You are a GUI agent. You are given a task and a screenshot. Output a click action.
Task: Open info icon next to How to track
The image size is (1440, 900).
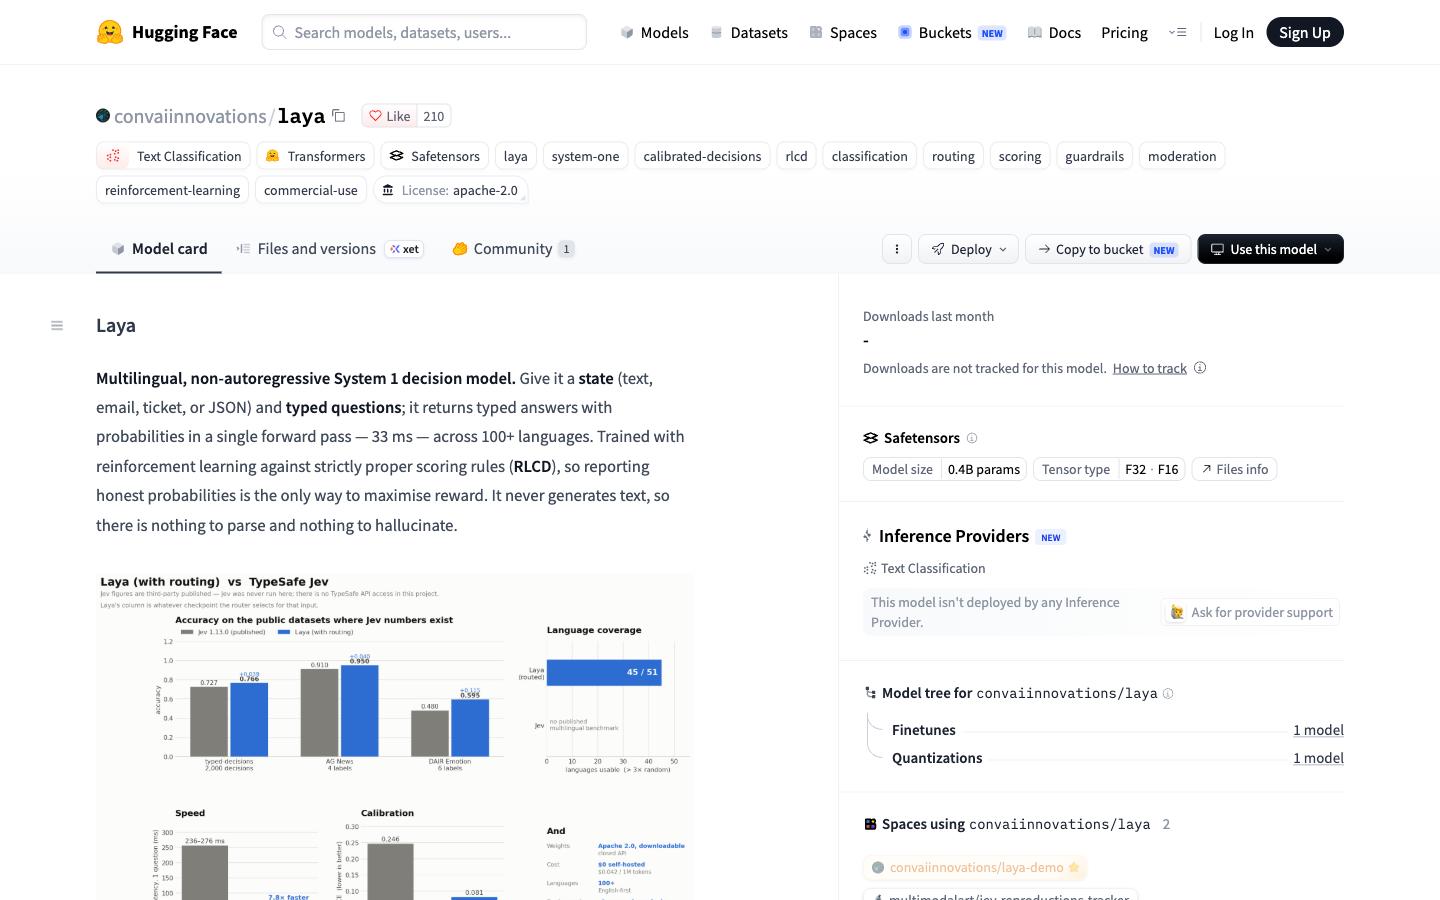(x=1200, y=368)
